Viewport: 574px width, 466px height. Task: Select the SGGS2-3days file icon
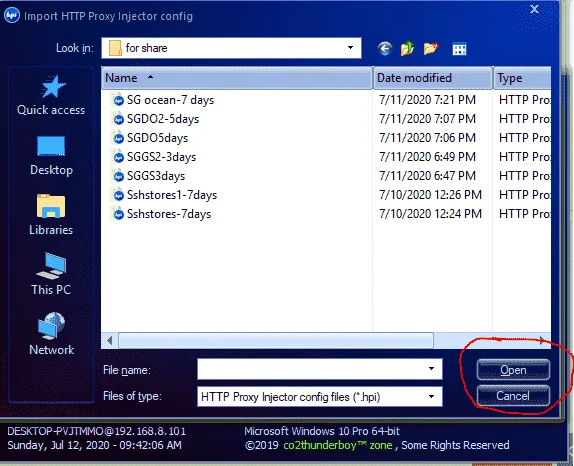[x=118, y=157]
